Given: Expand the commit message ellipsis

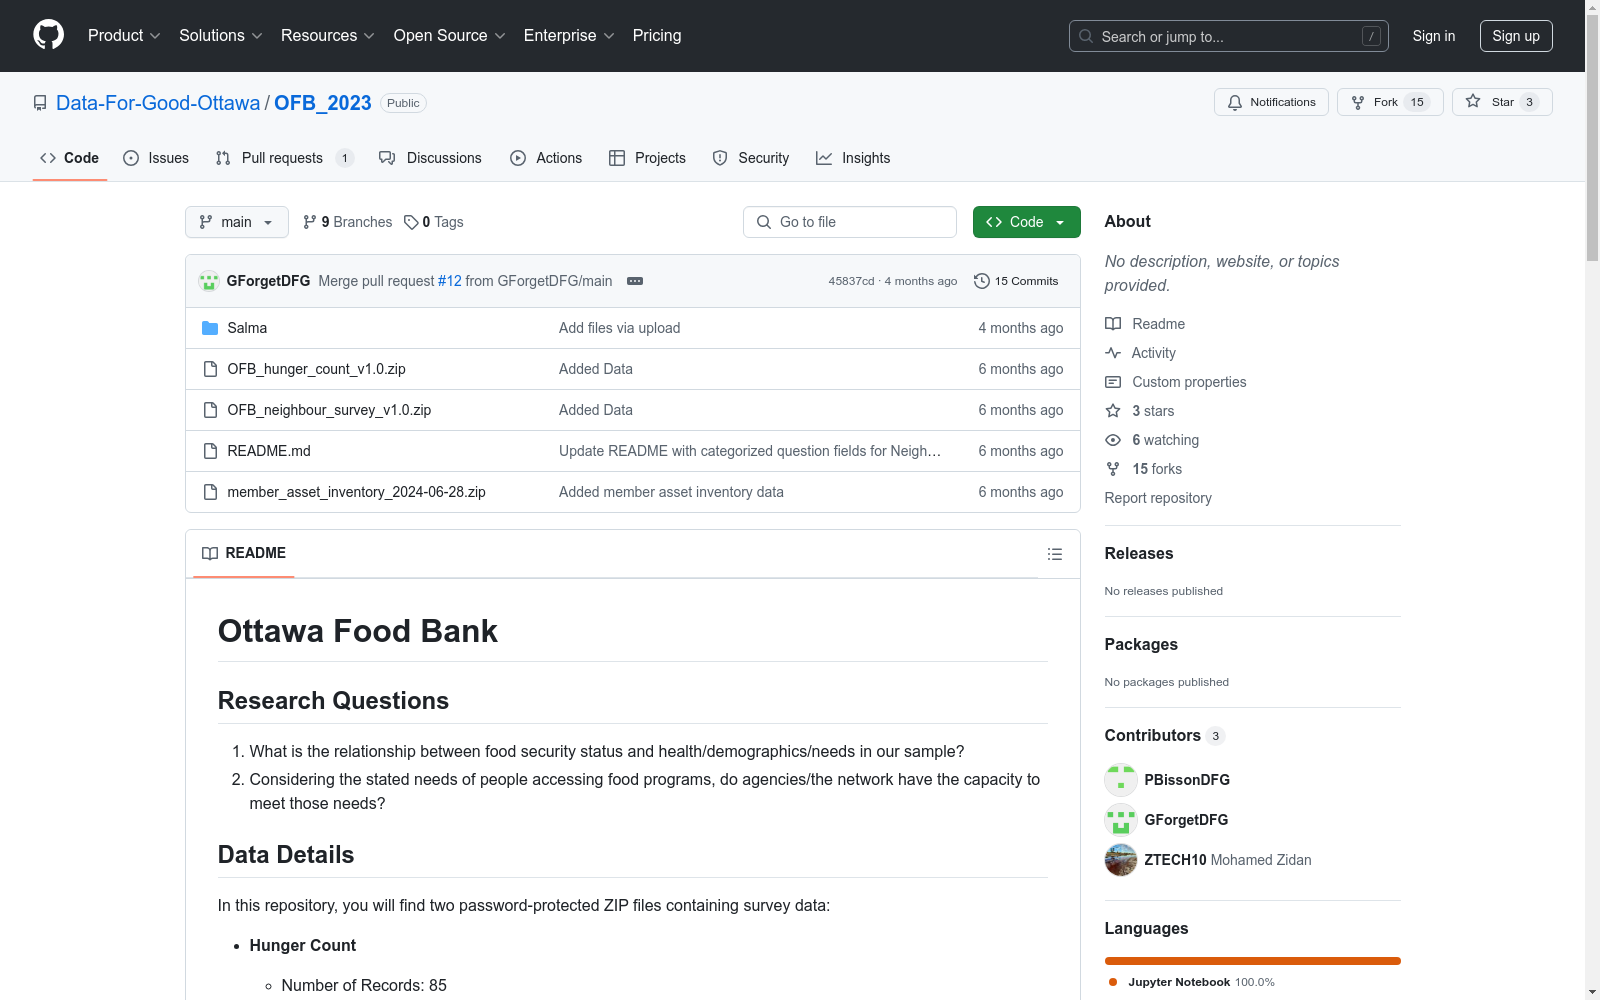Looking at the screenshot, I should (635, 281).
